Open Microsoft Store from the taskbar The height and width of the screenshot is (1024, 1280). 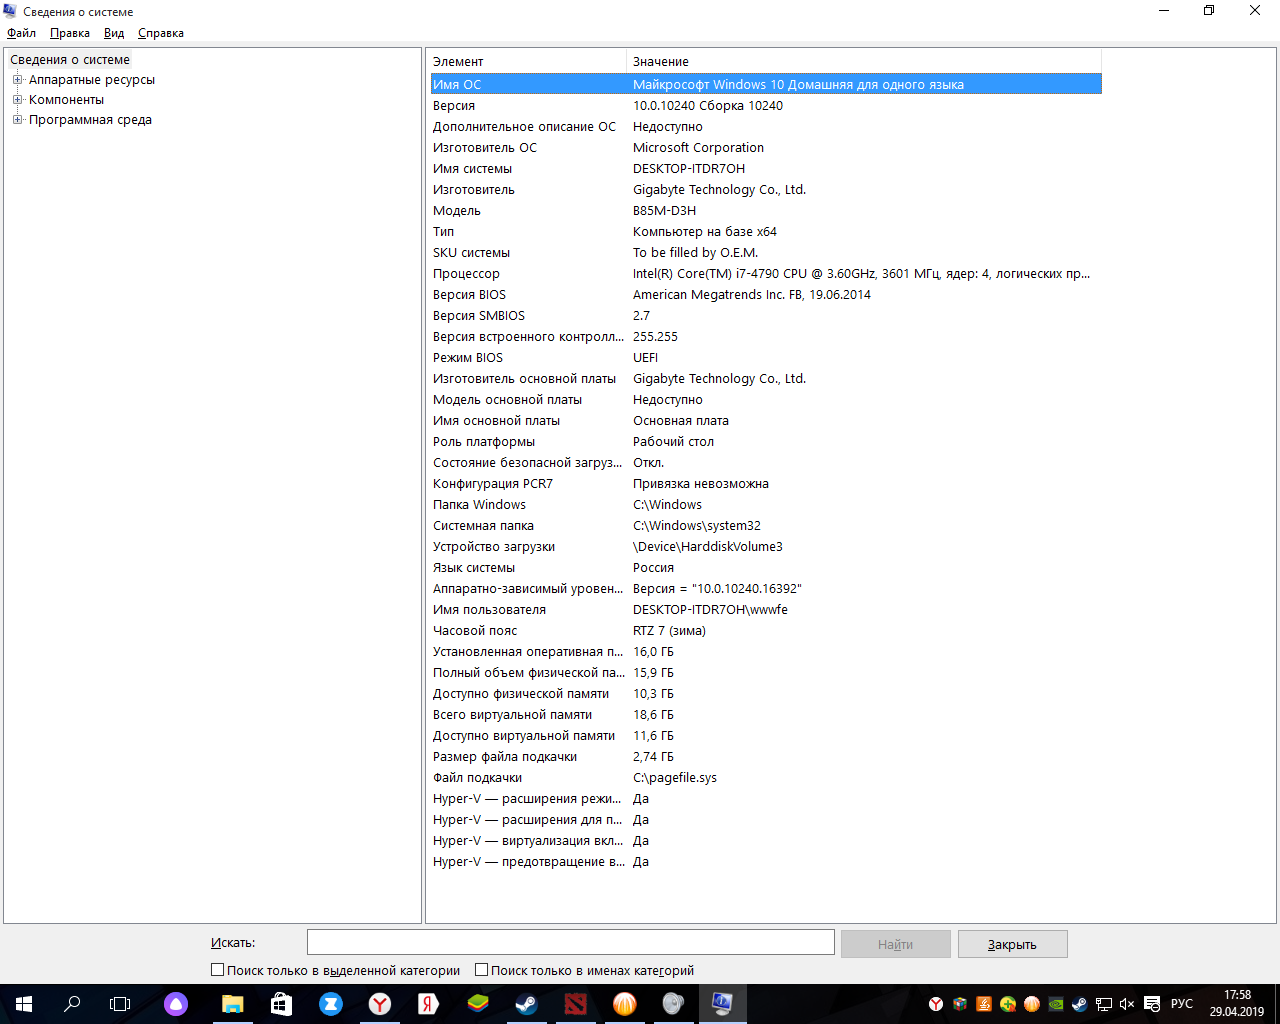tap(282, 1004)
